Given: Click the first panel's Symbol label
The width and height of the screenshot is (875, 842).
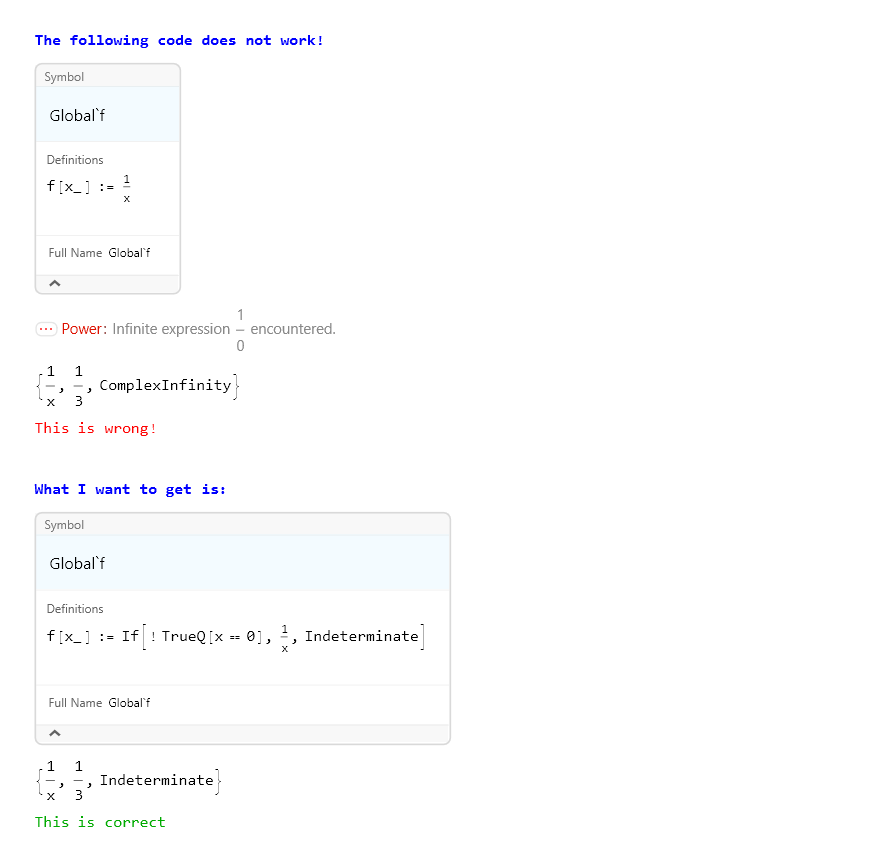Looking at the screenshot, I should coord(64,77).
